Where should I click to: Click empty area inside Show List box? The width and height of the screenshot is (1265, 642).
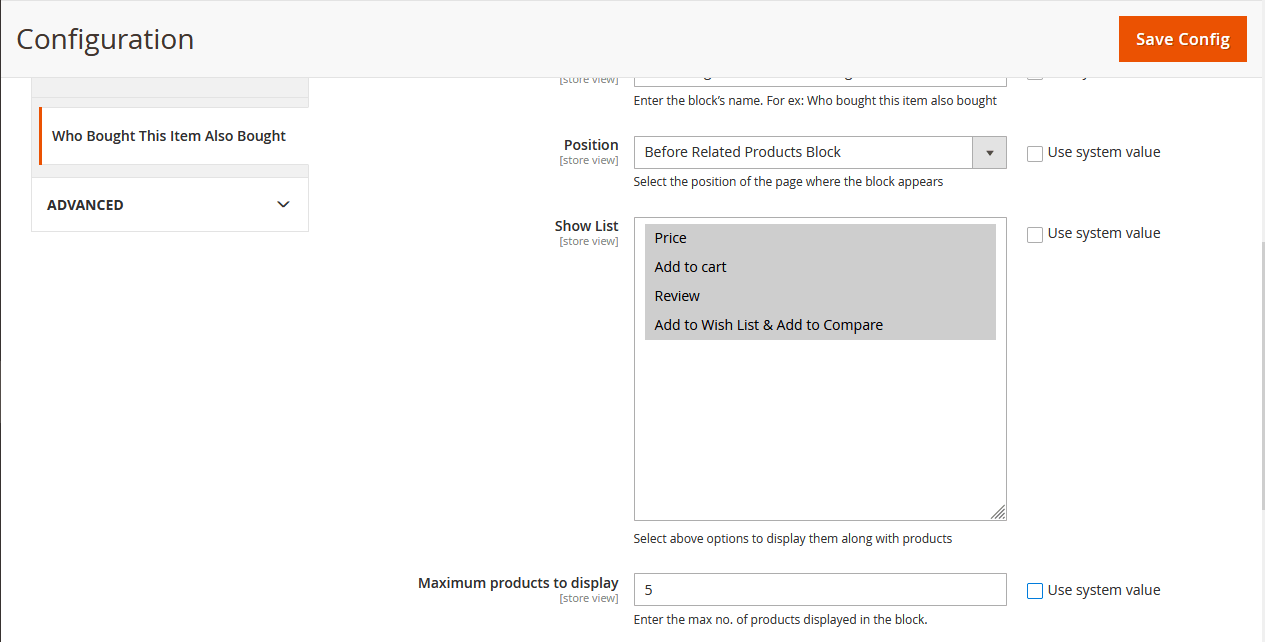point(819,430)
